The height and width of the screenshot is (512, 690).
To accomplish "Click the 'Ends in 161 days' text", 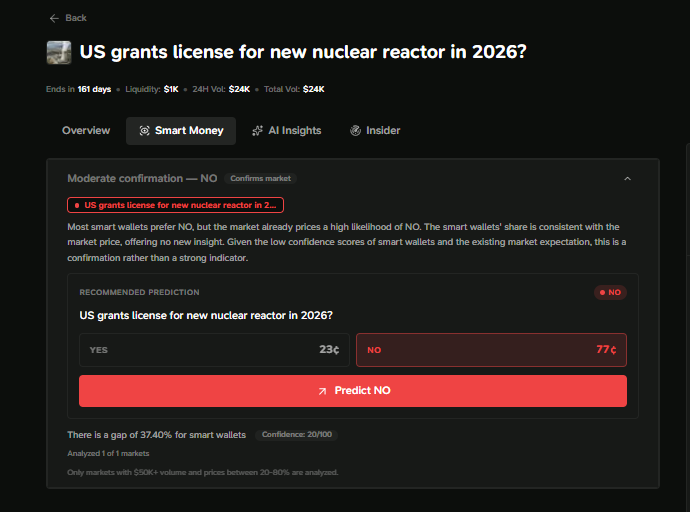I will (78, 89).
